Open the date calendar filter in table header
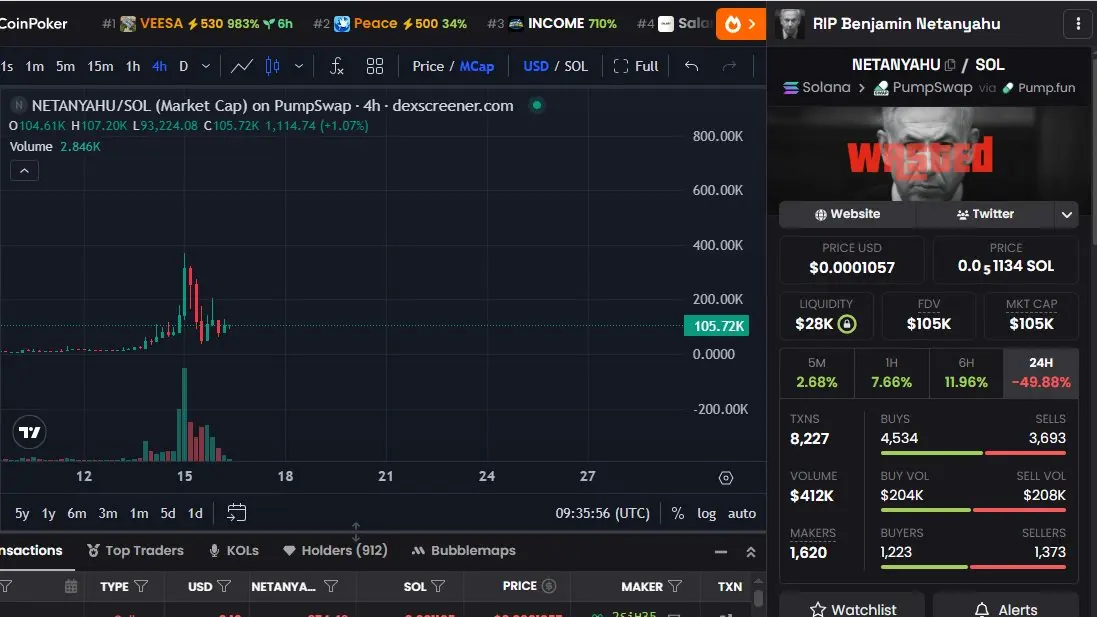The image size is (1097, 617). pyautogui.click(x=71, y=586)
